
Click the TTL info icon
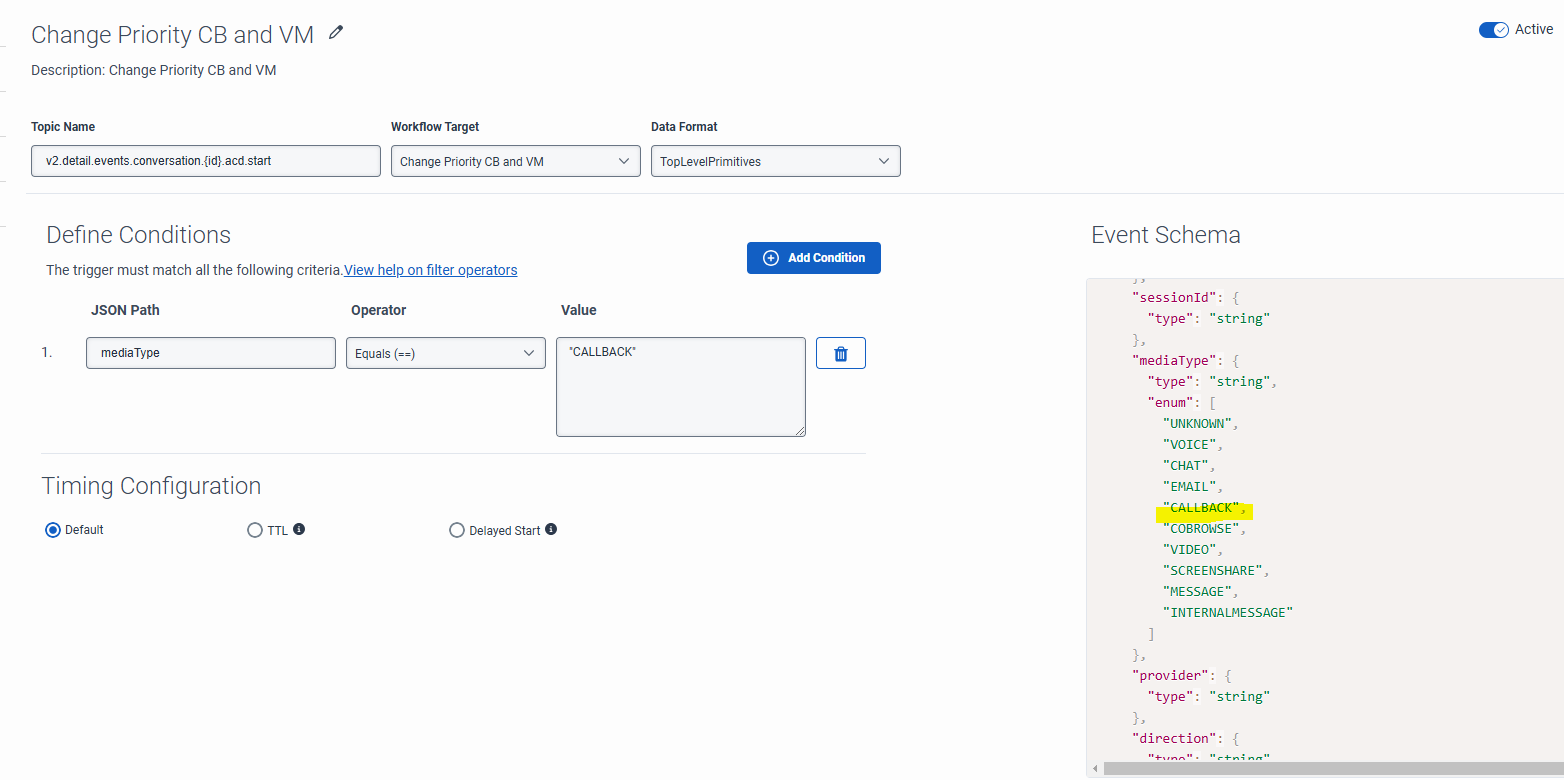[x=299, y=529]
